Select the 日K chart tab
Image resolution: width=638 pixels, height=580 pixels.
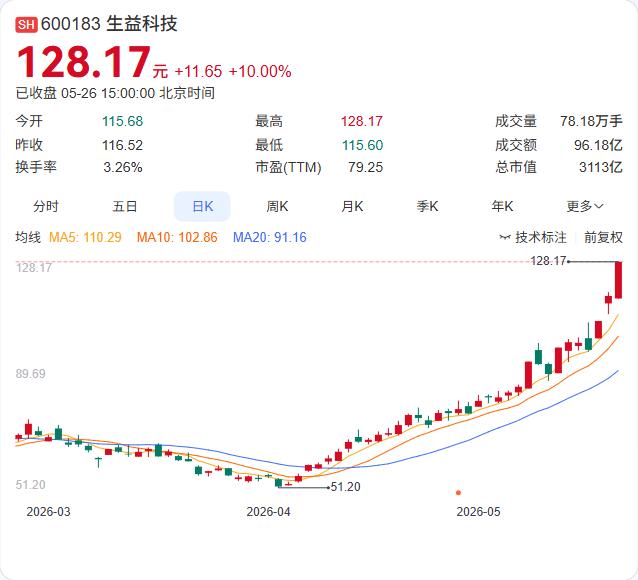(202, 206)
